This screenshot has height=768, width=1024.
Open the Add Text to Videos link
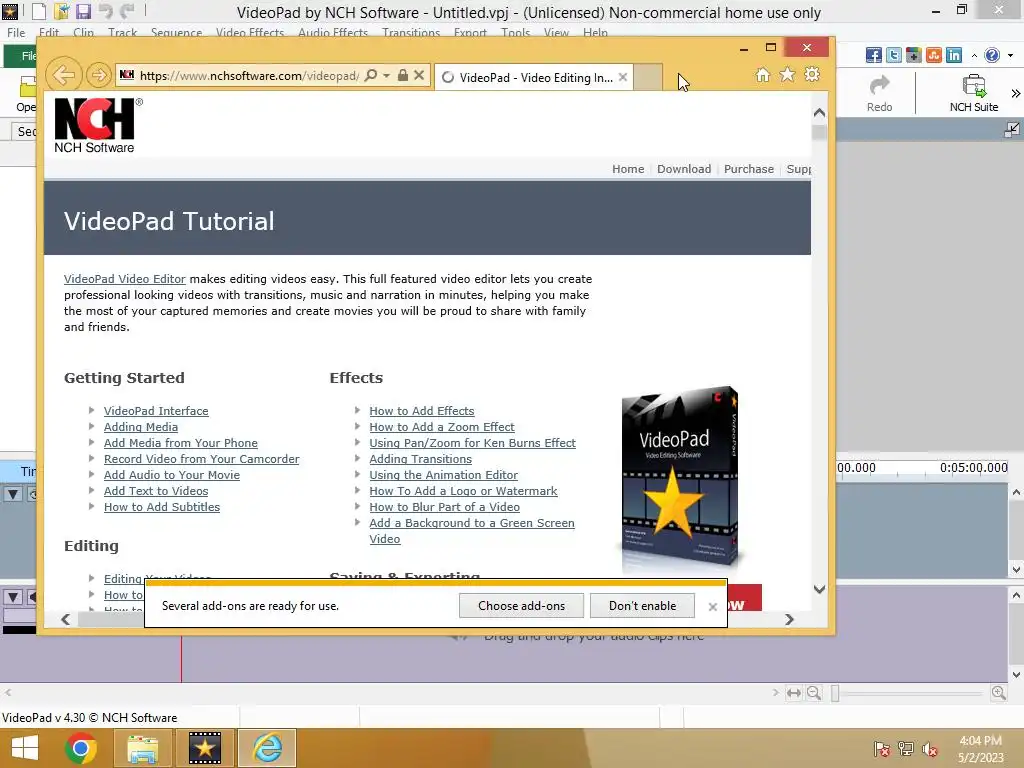pyautogui.click(x=156, y=491)
